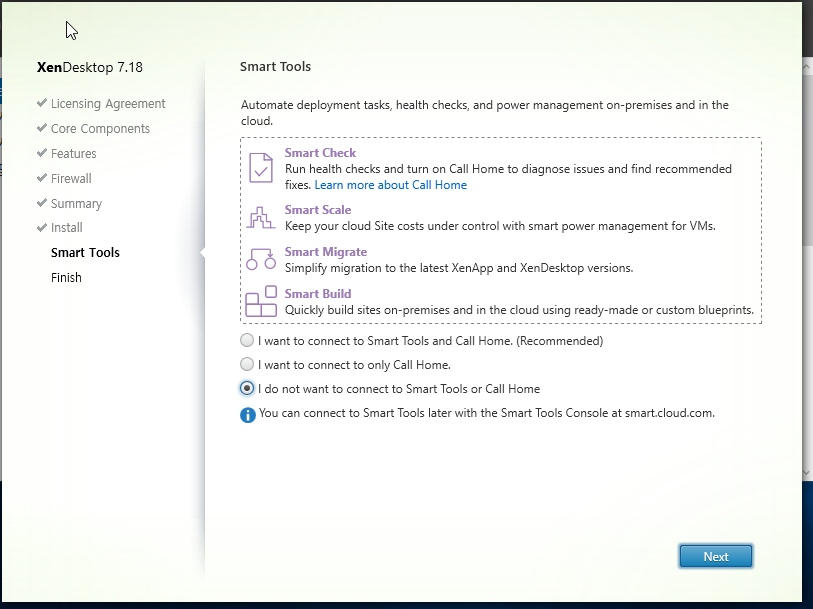The width and height of the screenshot is (813, 609).
Task: Go to Licensing Agreement step
Action: tap(108, 104)
